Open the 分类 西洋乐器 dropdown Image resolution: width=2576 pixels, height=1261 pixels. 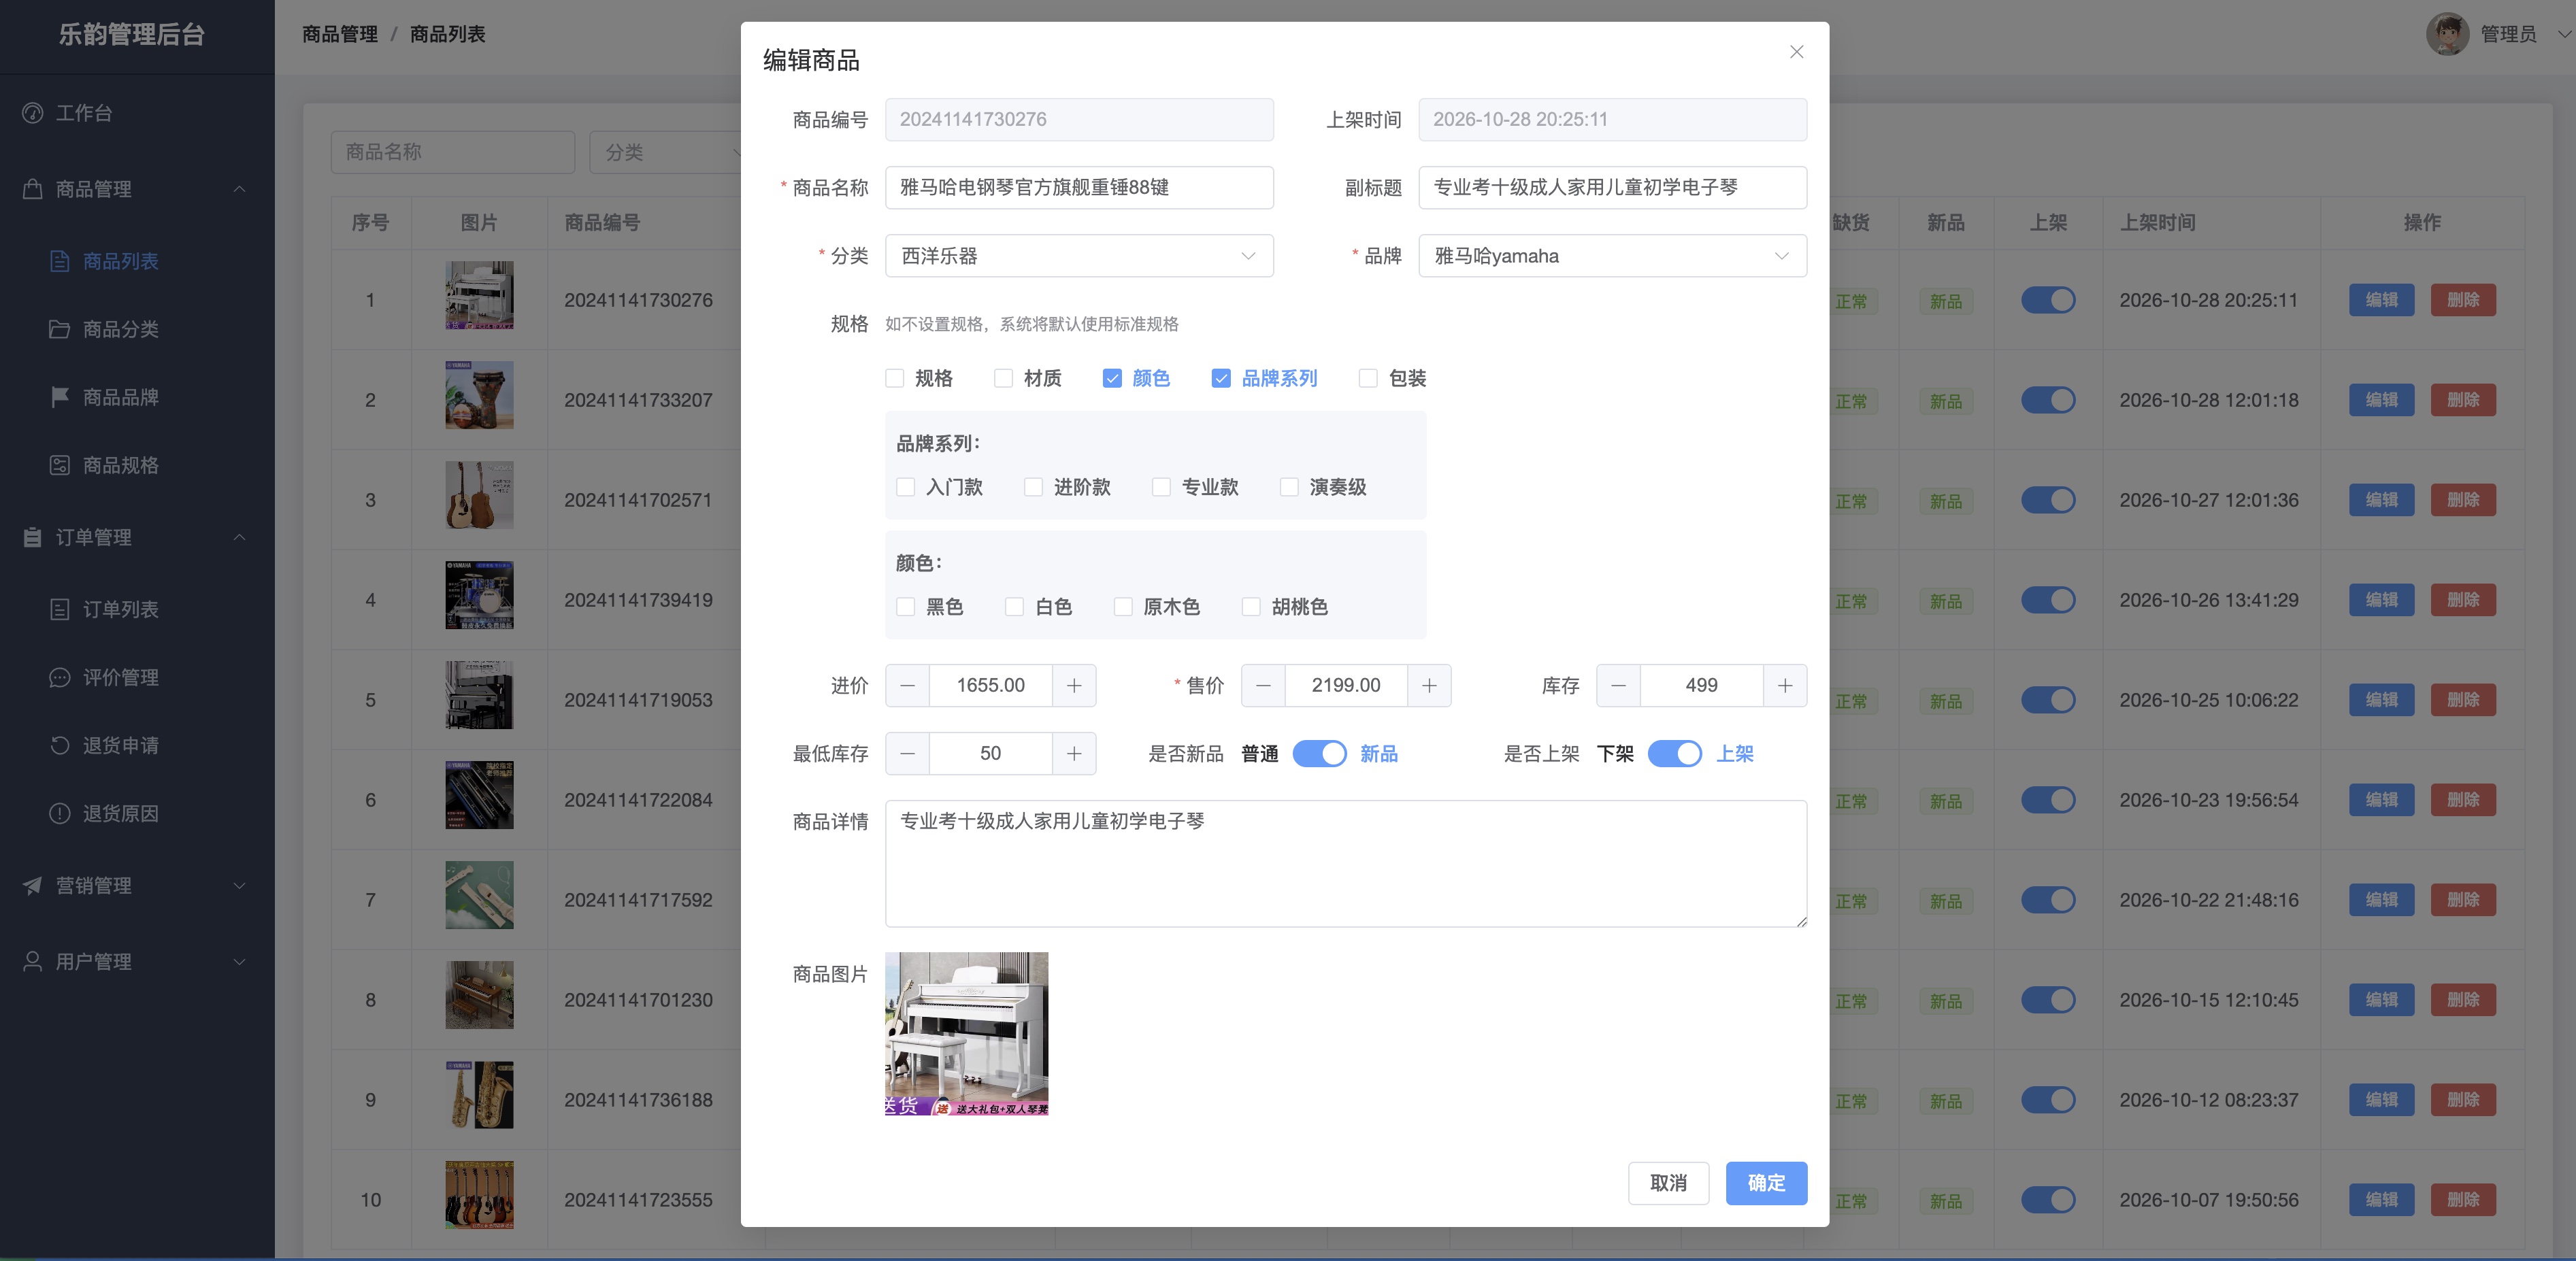tap(1079, 256)
